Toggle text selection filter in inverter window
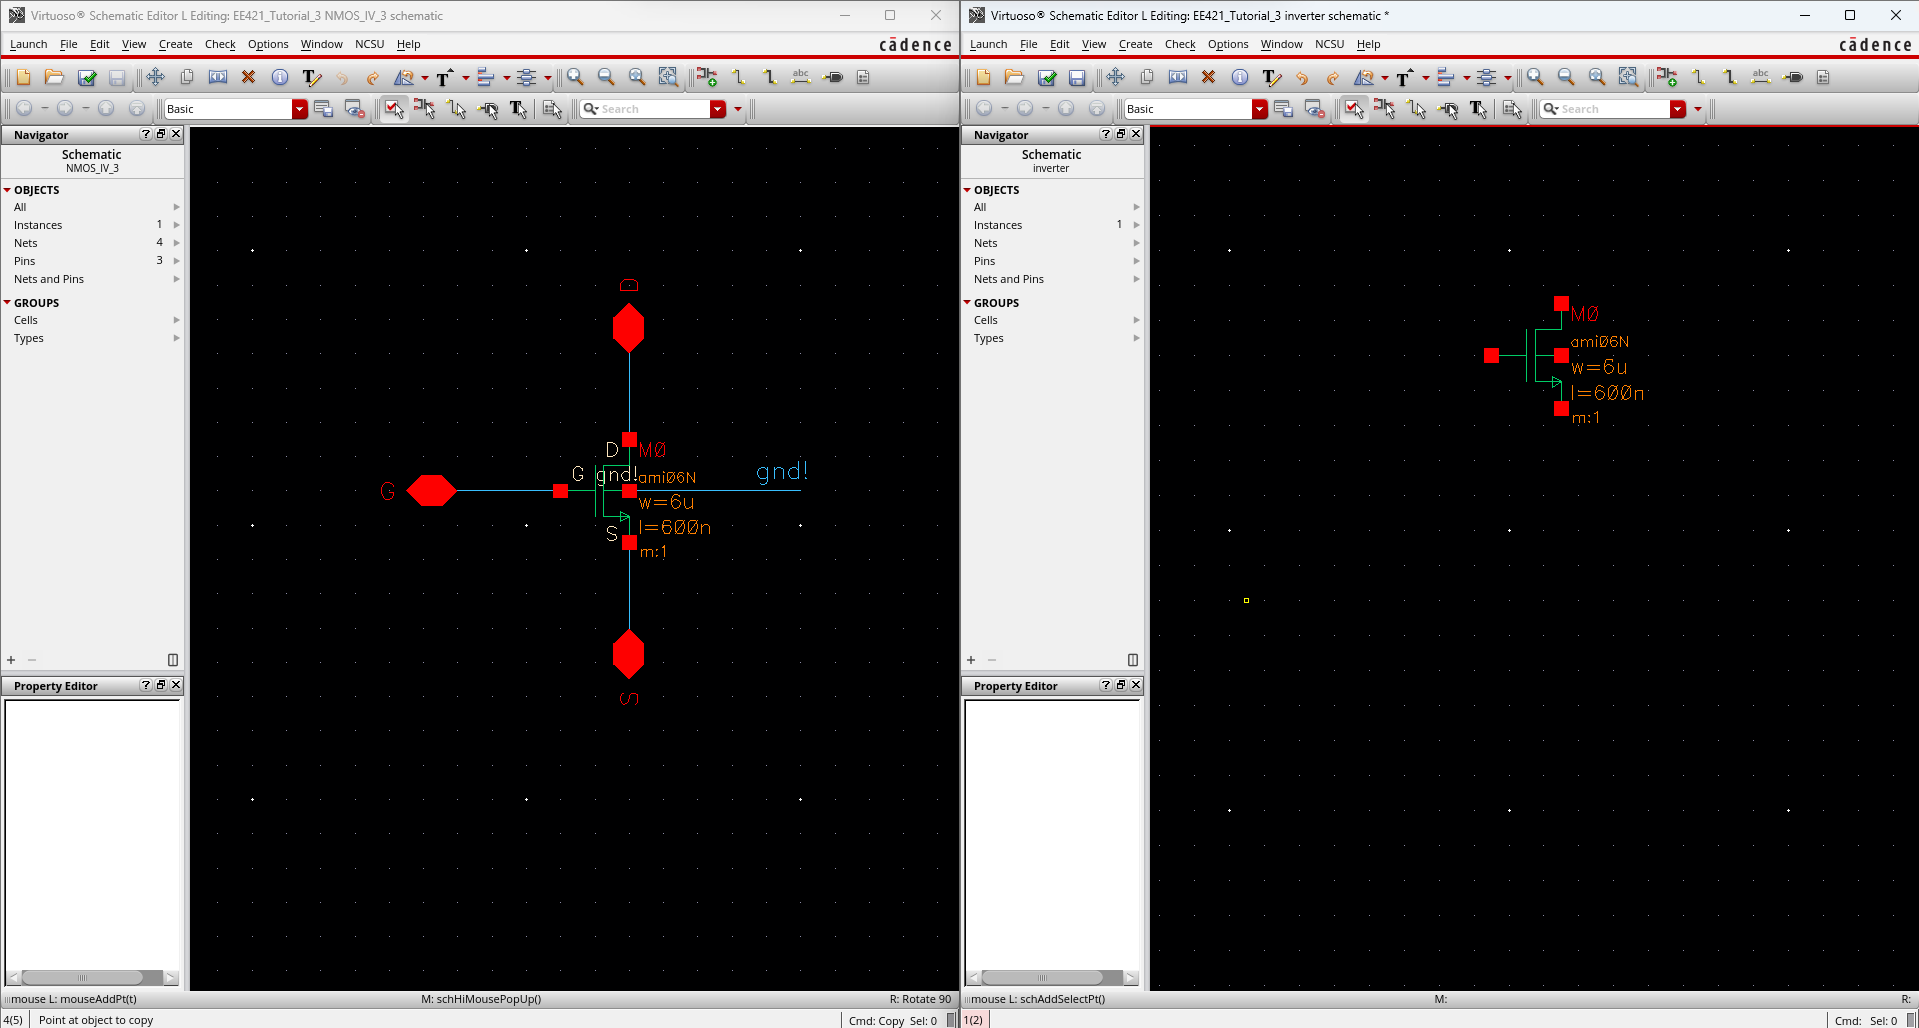The image size is (1919, 1028). (x=1479, y=109)
